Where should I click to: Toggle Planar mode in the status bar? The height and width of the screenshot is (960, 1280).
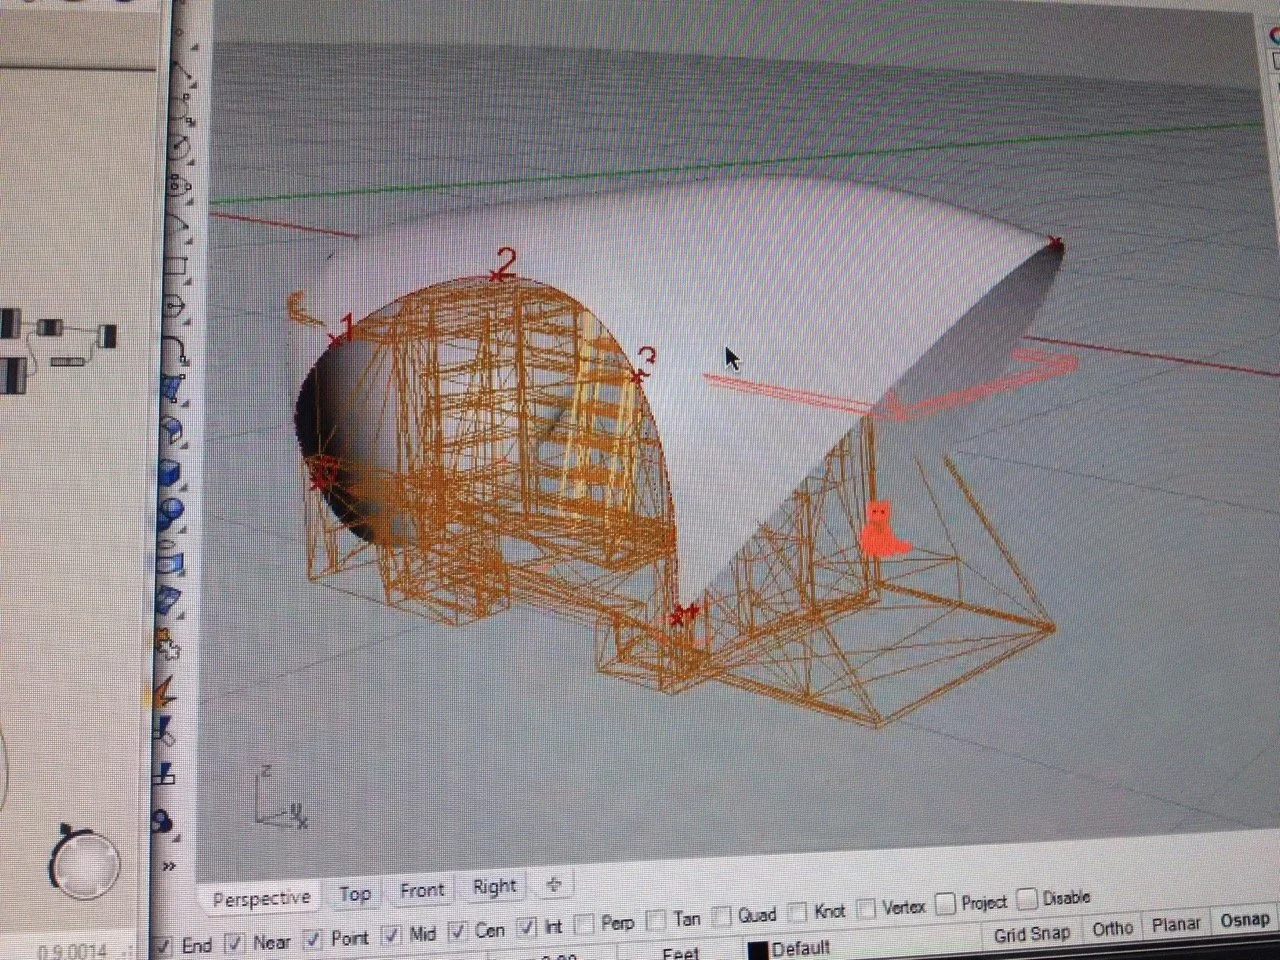point(1175,925)
